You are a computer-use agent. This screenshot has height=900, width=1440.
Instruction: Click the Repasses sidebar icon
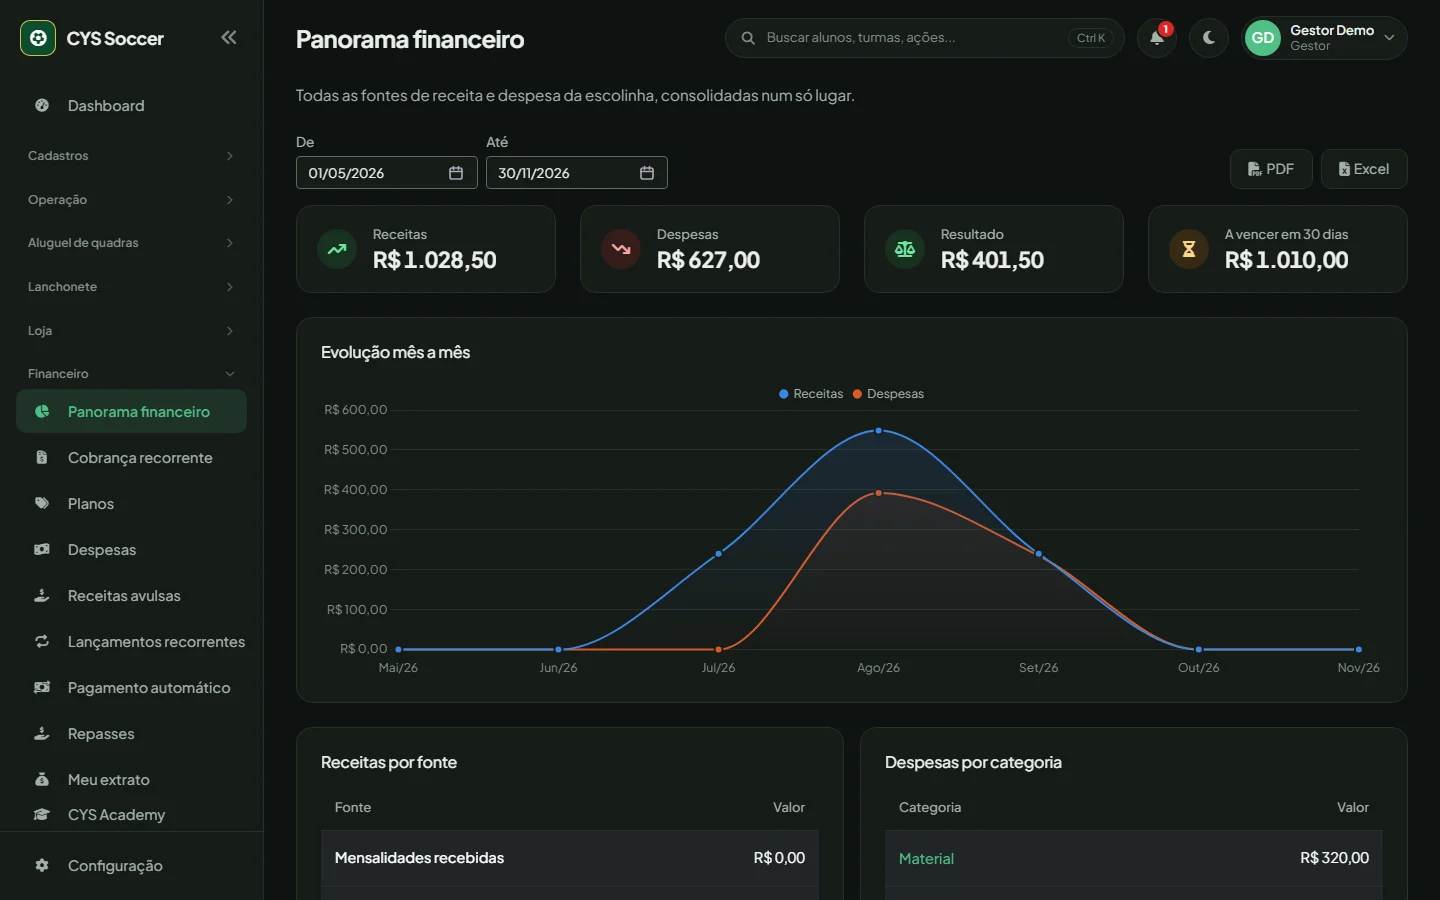pos(42,734)
